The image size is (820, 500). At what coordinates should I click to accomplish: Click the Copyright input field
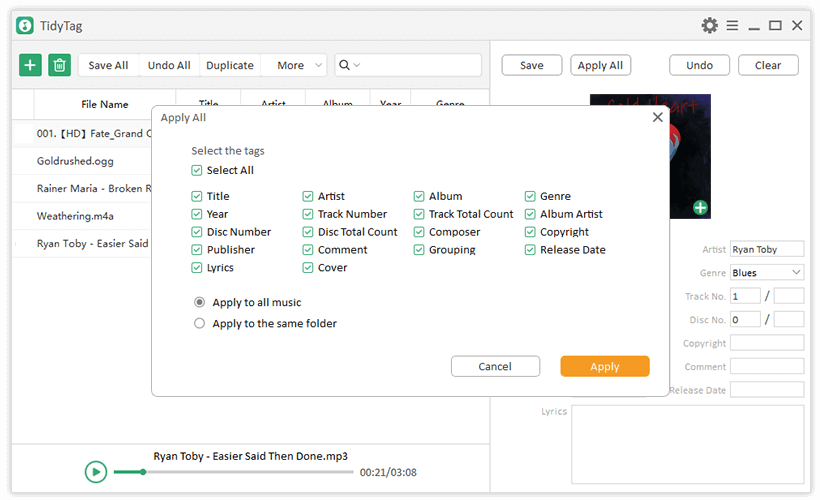[x=767, y=343]
